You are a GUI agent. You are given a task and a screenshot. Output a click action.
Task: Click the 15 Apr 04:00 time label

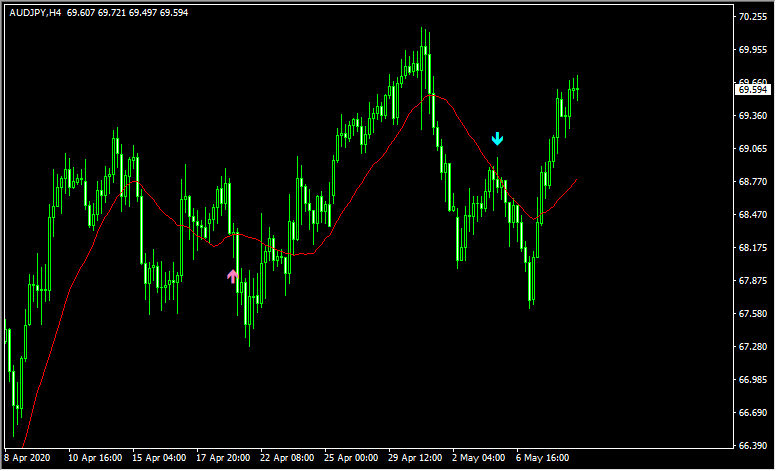pyautogui.click(x=159, y=458)
